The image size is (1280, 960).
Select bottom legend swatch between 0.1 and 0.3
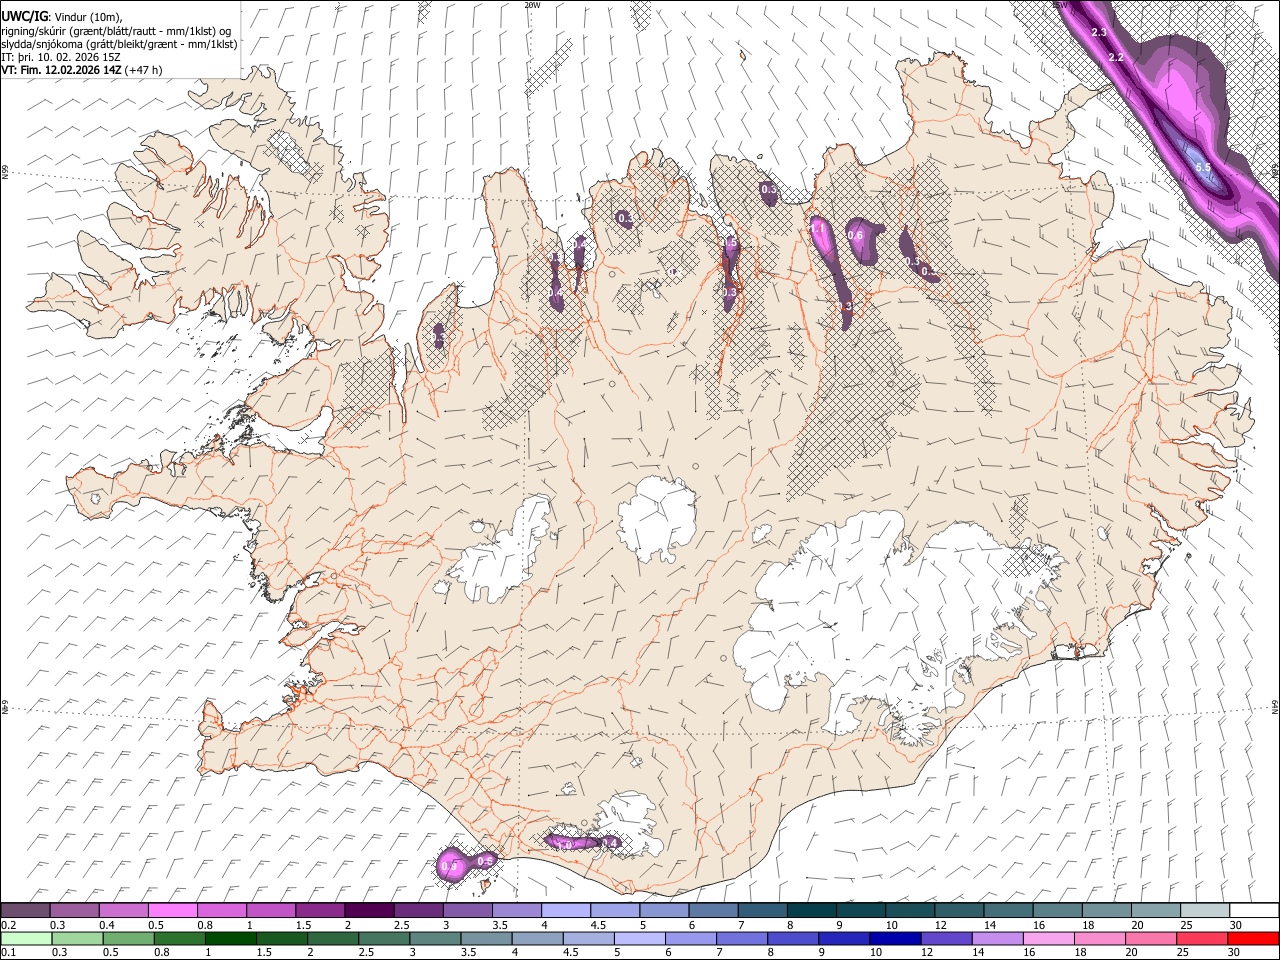pos(25,938)
